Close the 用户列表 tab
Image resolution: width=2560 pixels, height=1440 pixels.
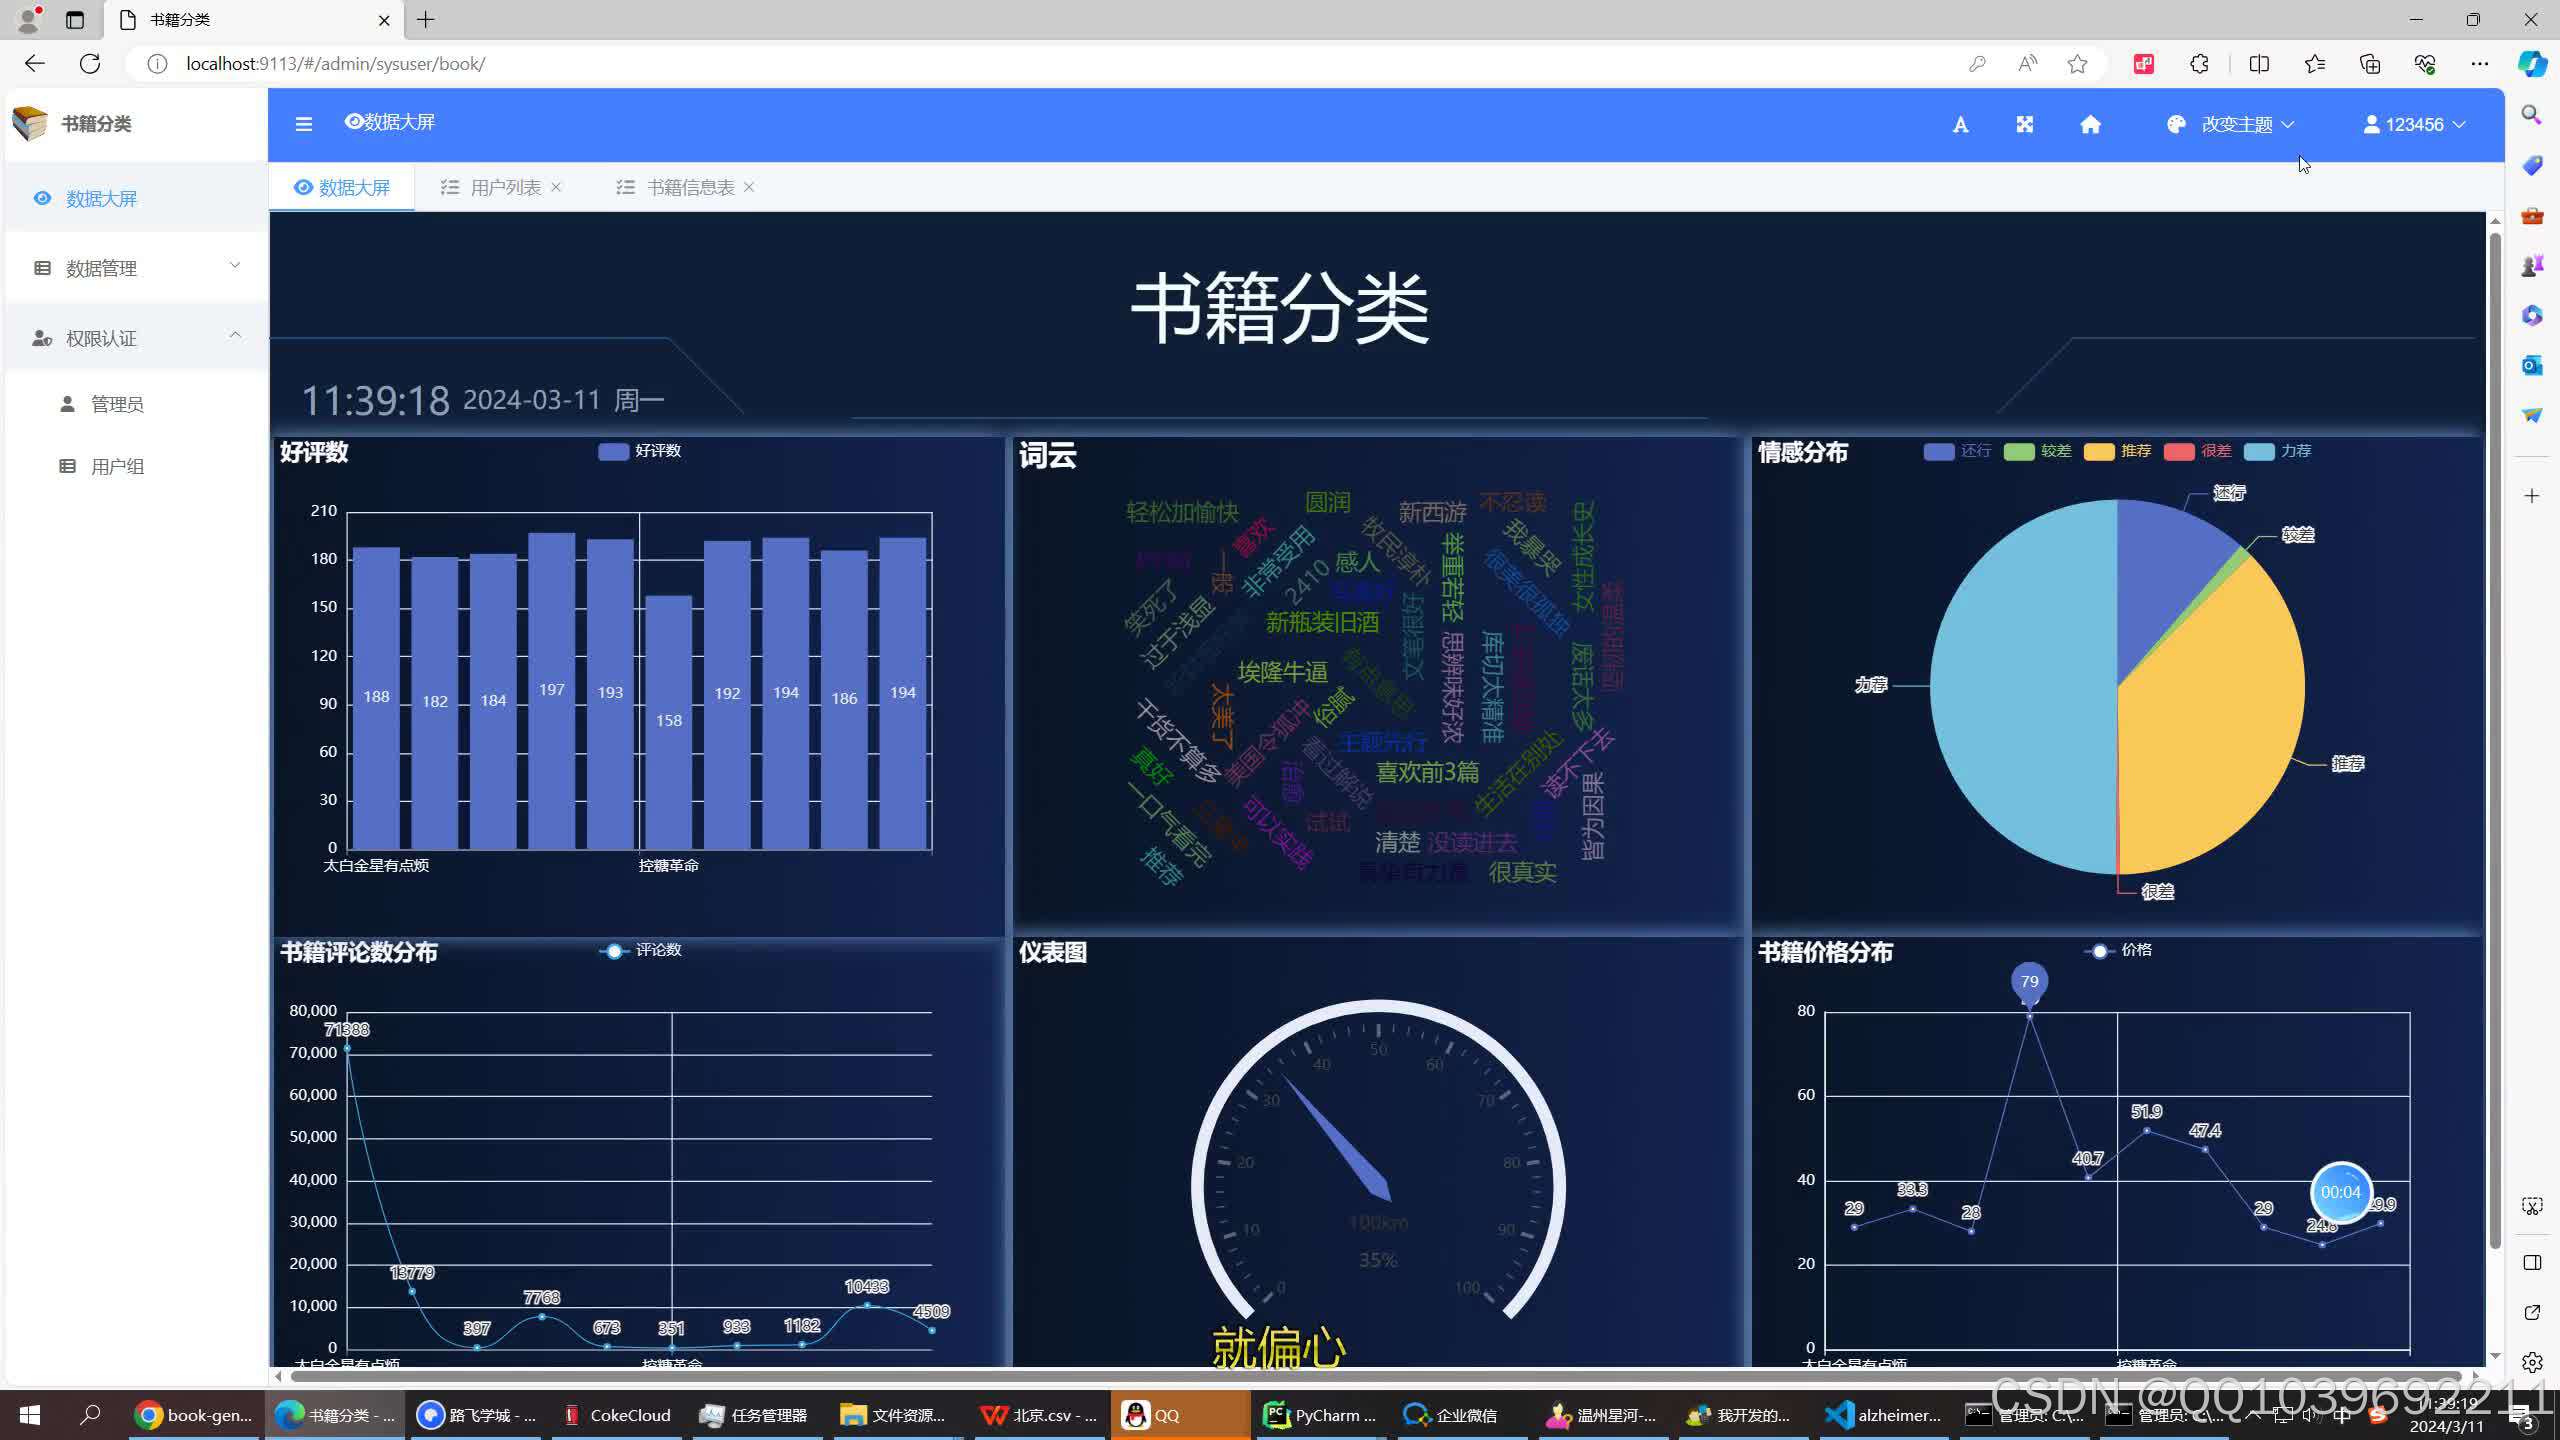(556, 187)
